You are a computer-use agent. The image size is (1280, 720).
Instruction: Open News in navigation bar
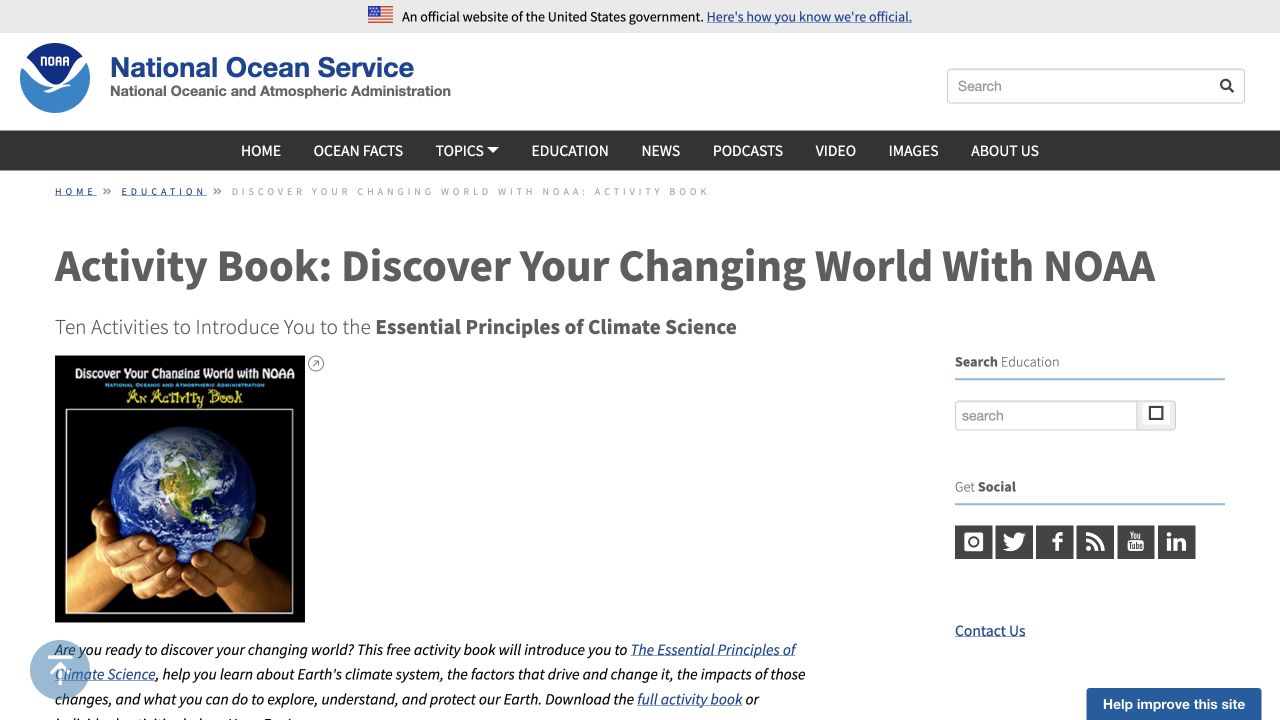[x=661, y=151]
